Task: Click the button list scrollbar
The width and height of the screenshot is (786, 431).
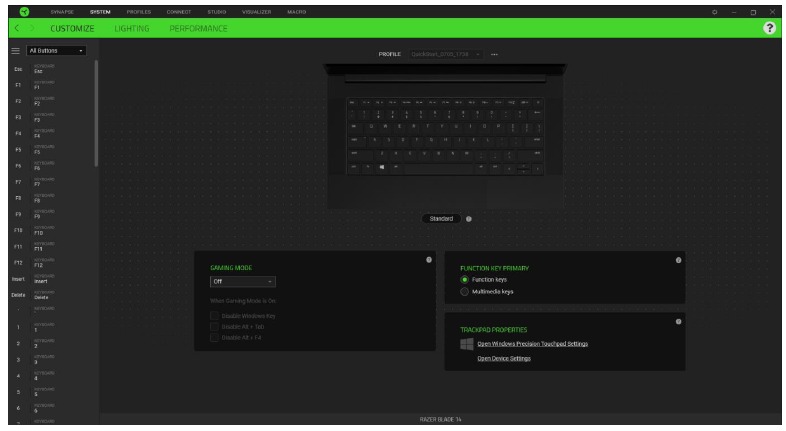Action: 96,113
